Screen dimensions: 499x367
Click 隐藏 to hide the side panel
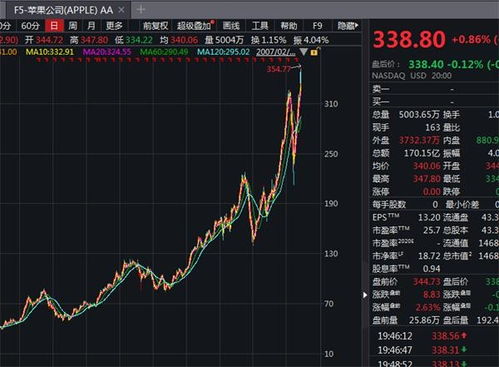[348, 26]
